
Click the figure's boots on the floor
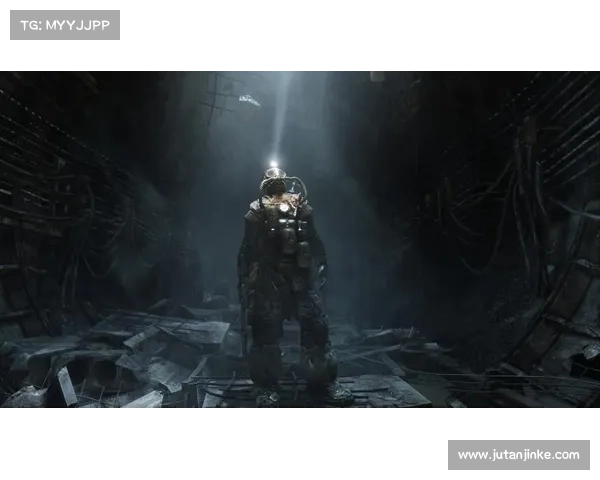[x=300, y=393]
